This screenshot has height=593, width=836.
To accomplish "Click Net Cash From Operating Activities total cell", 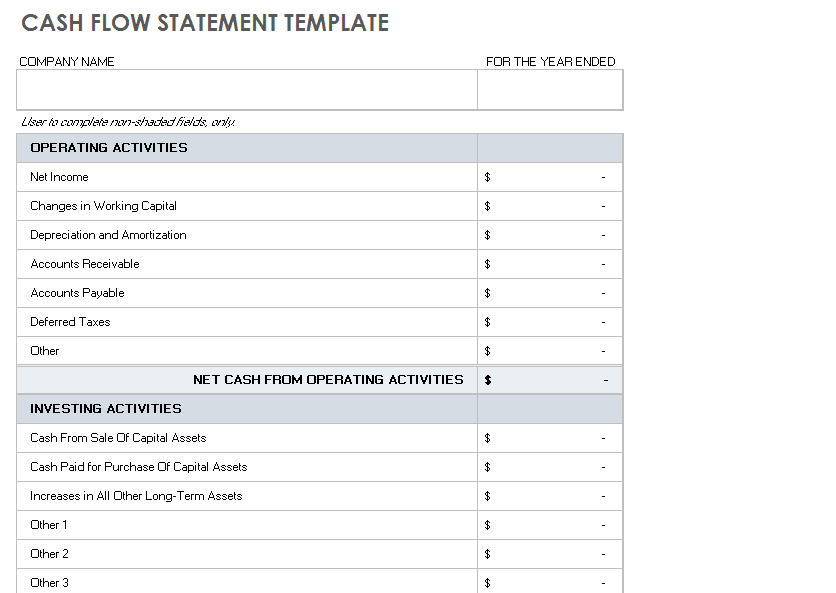I will click(550, 380).
